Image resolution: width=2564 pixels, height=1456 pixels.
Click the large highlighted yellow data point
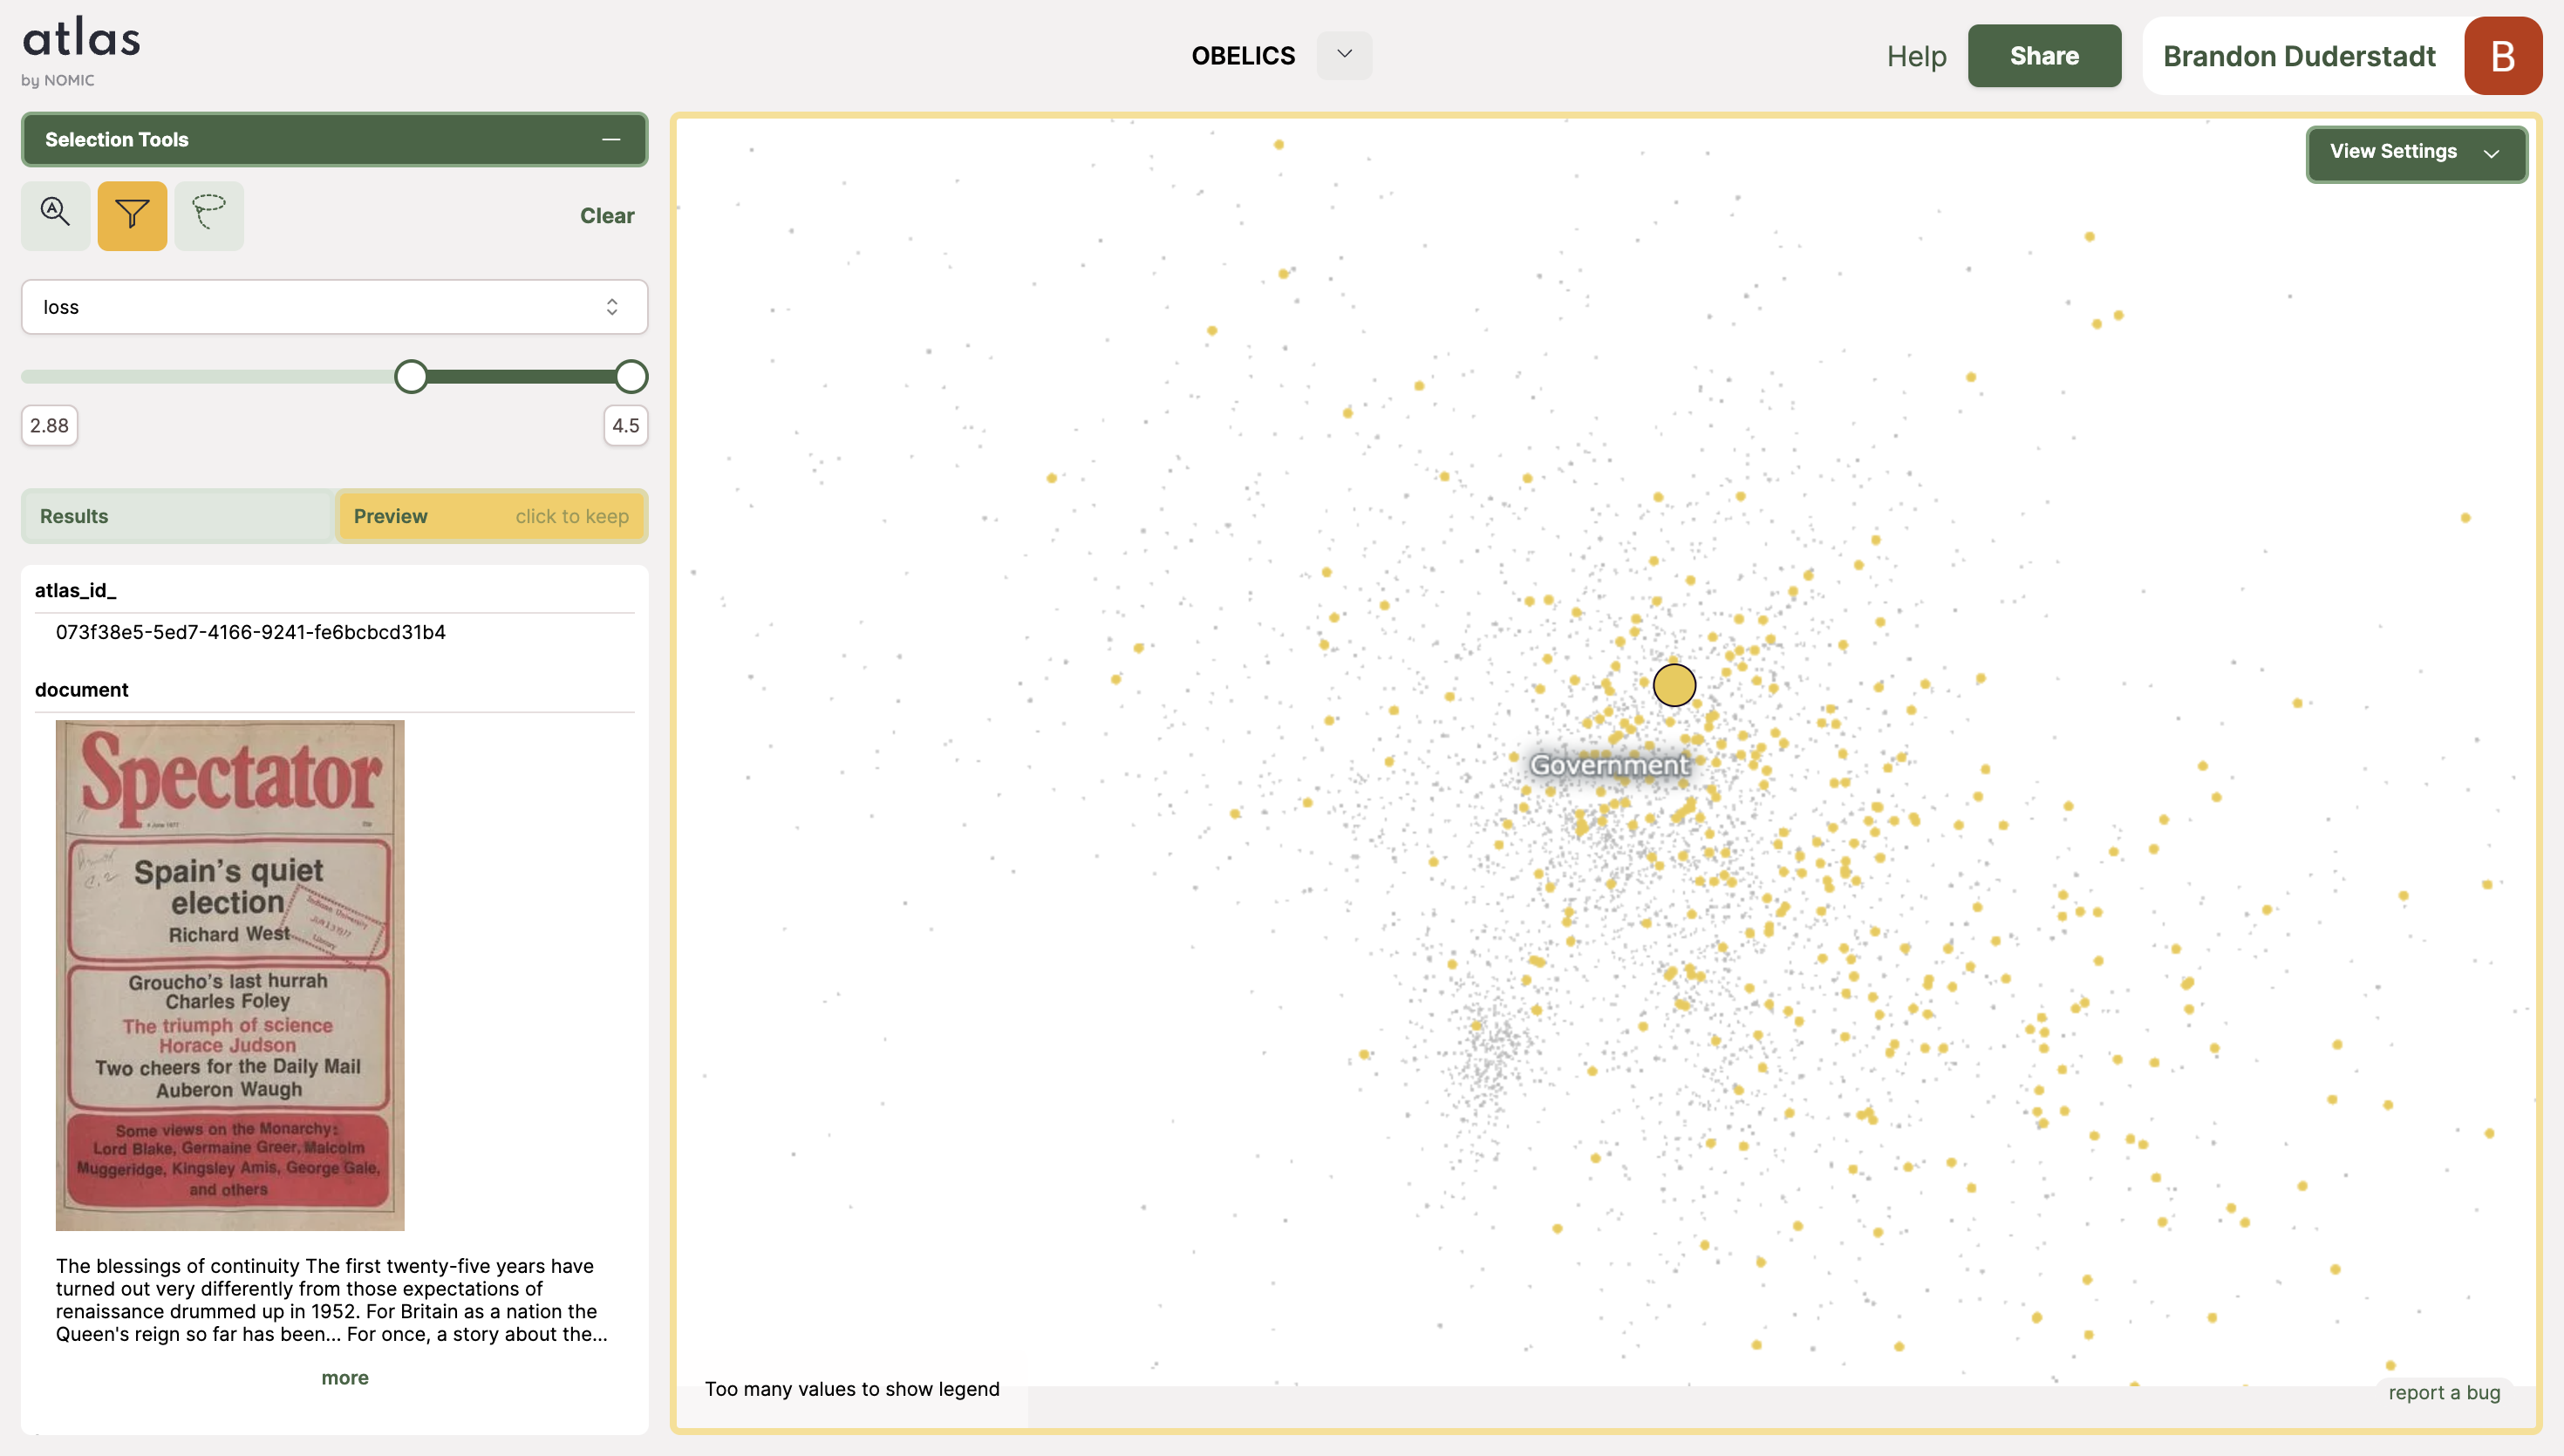point(1673,685)
